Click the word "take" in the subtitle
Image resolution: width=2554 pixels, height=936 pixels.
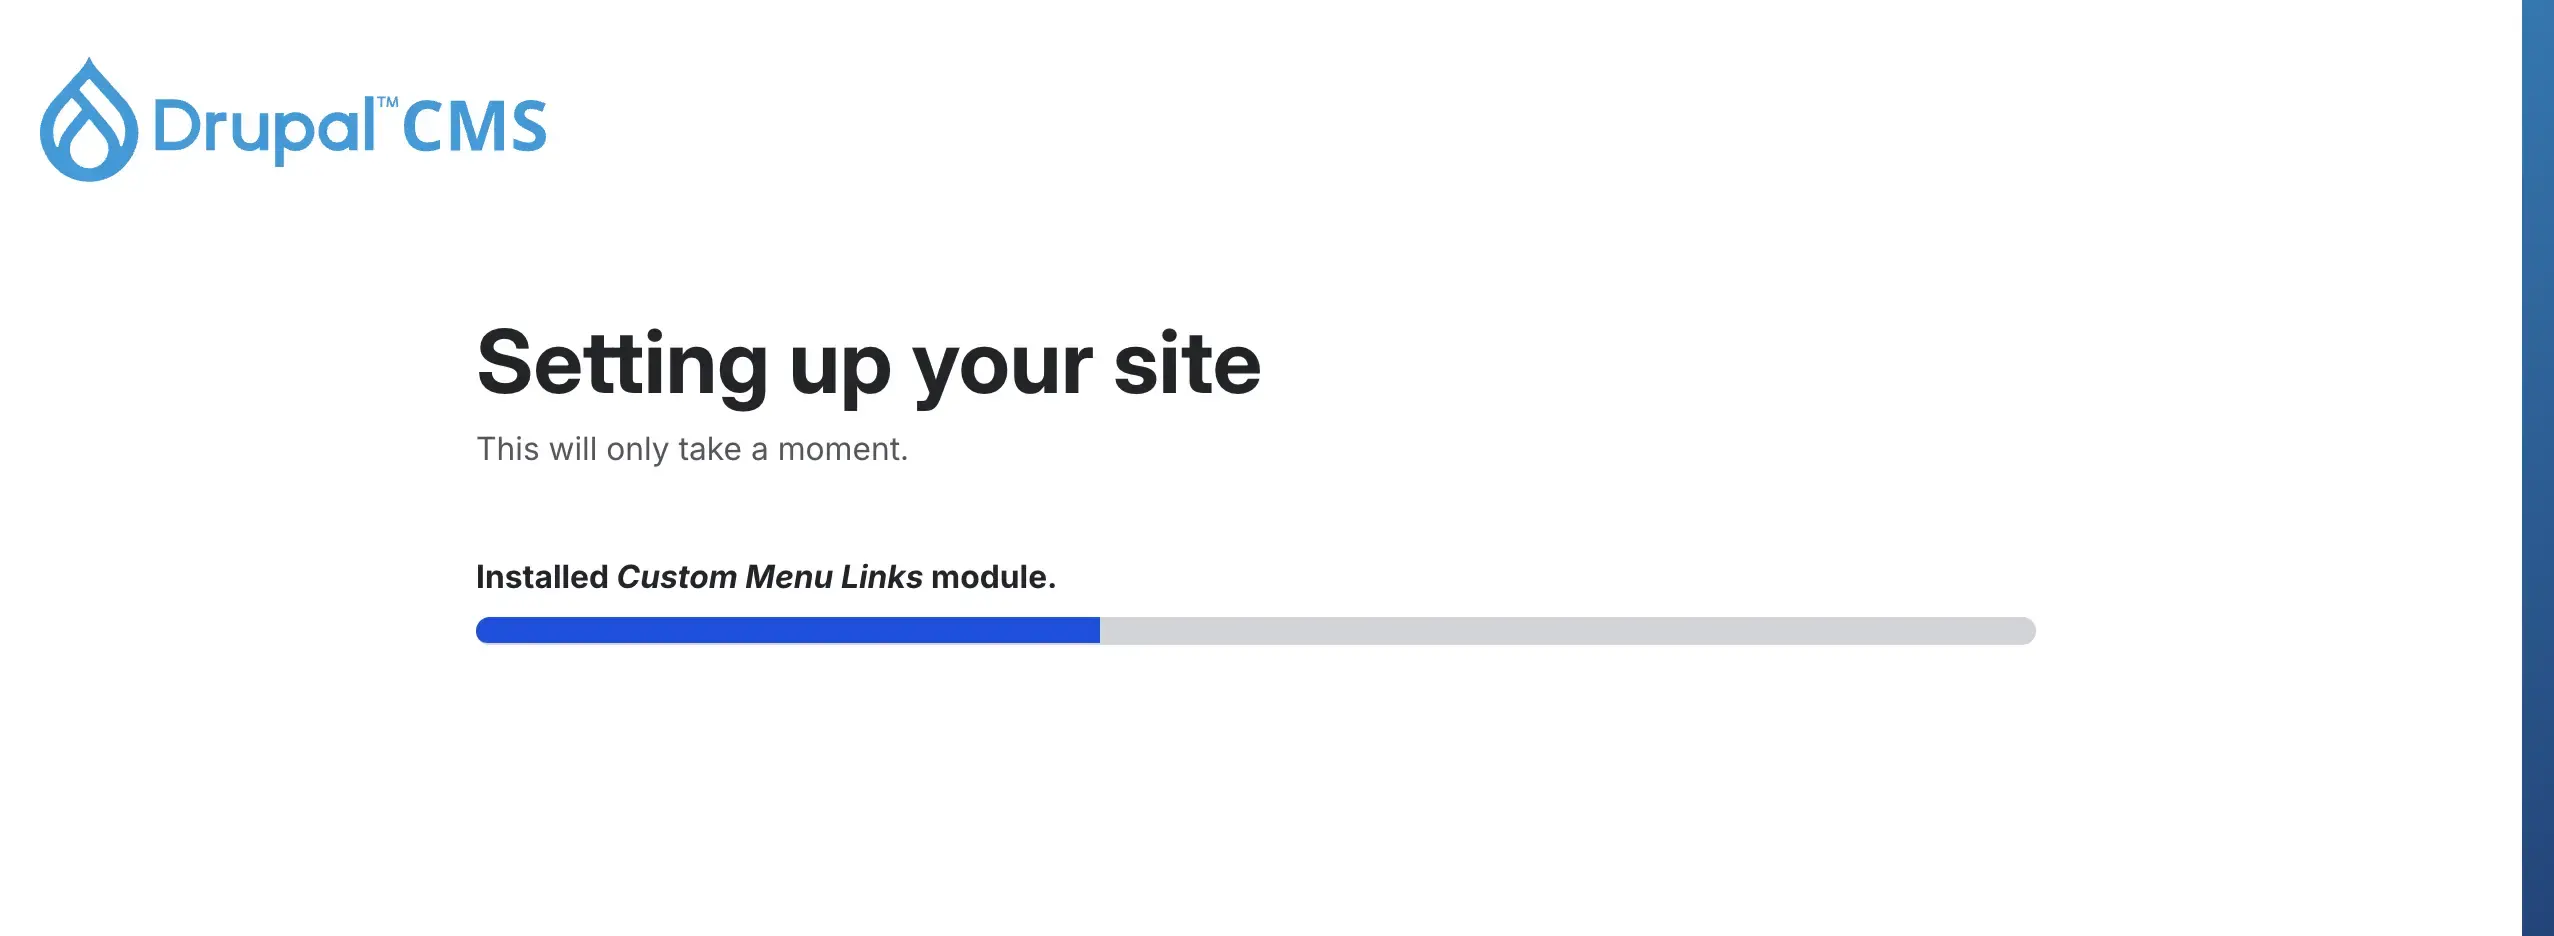click(x=709, y=449)
